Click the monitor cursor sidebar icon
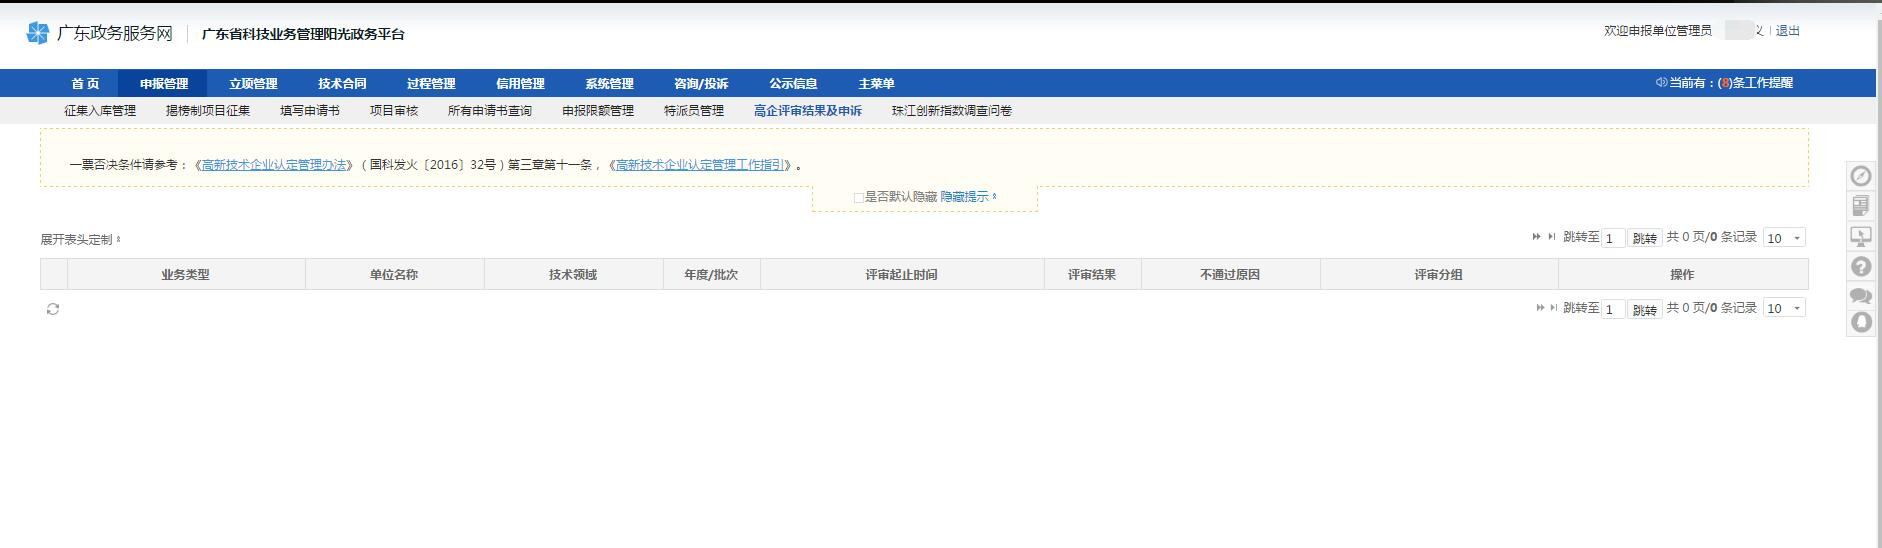This screenshot has width=1882, height=548. 1860,237
